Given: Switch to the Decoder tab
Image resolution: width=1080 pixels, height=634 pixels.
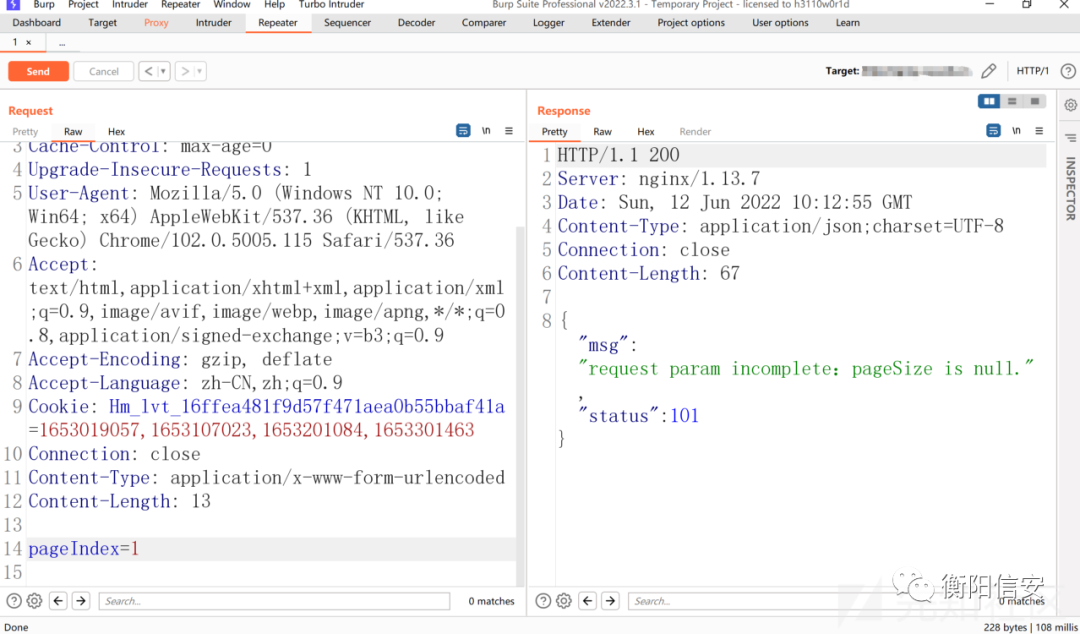Looking at the screenshot, I should (x=417, y=23).
